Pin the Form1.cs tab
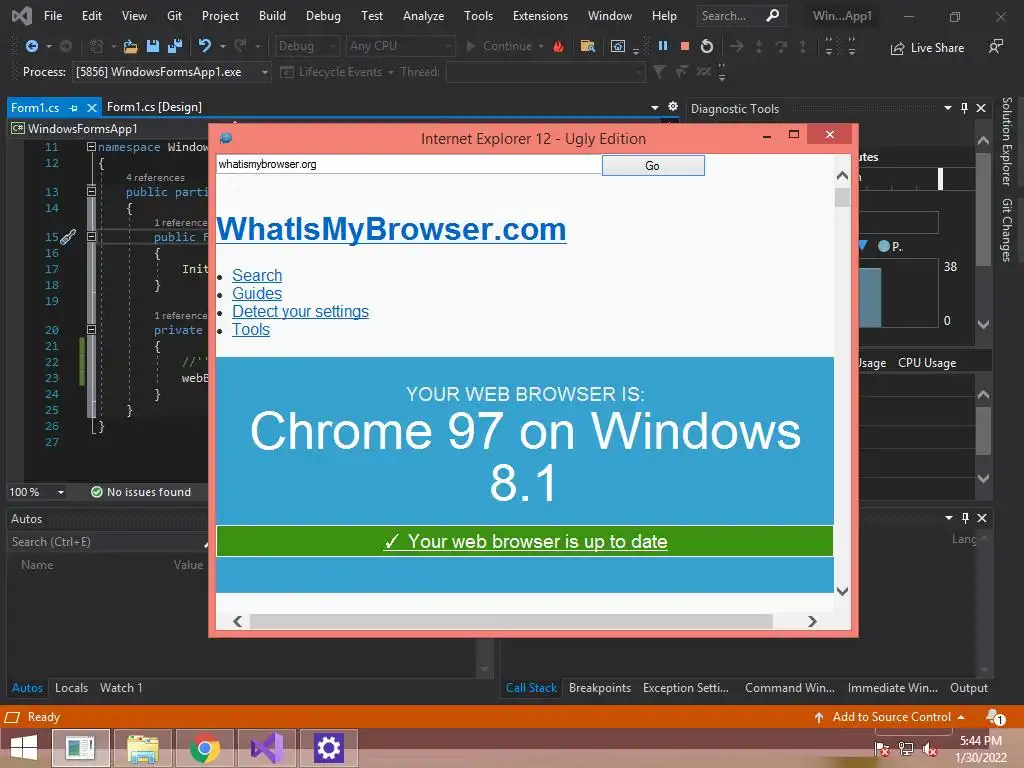1024x768 pixels. pos(74,108)
